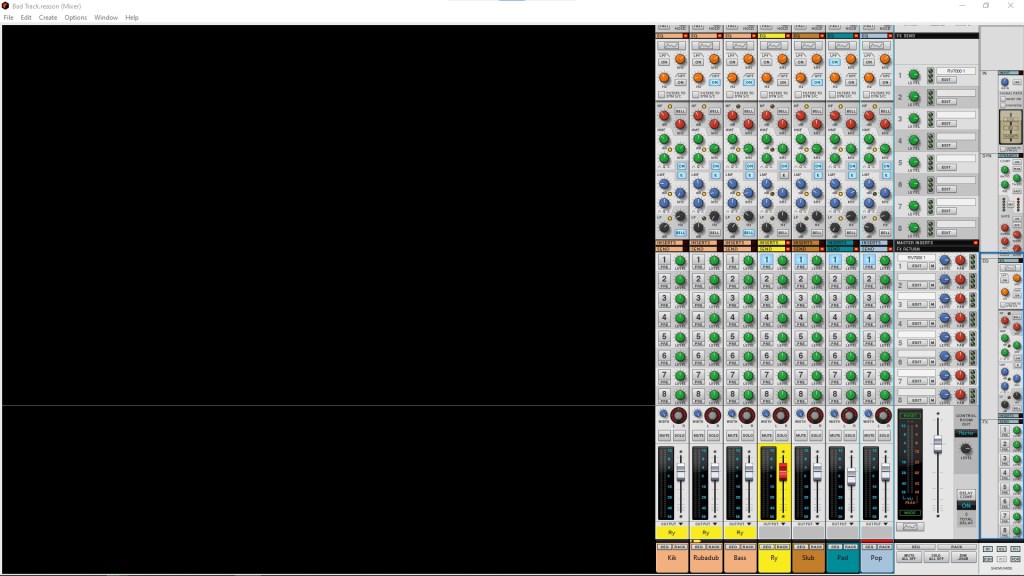Click FX Send 1 level knob in master section
This screenshot has width=1024, height=576.
tap(913, 76)
